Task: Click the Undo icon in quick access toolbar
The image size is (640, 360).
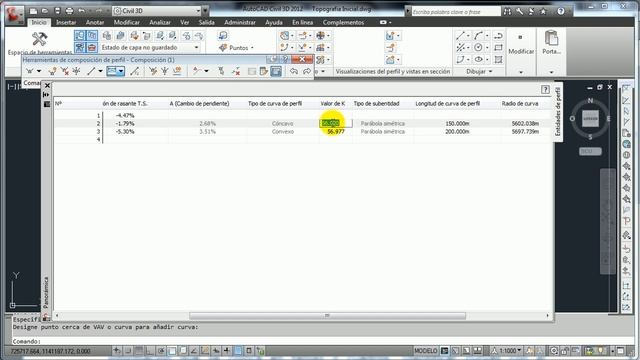Action: (82, 11)
